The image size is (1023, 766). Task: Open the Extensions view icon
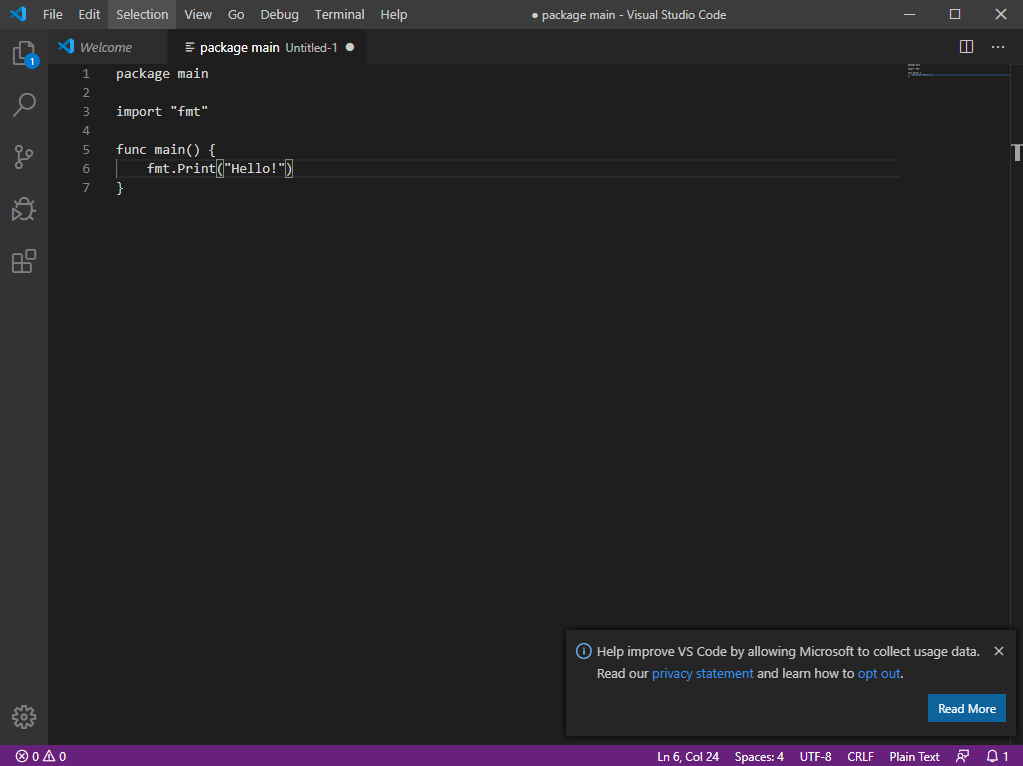[x=24, y=261]
